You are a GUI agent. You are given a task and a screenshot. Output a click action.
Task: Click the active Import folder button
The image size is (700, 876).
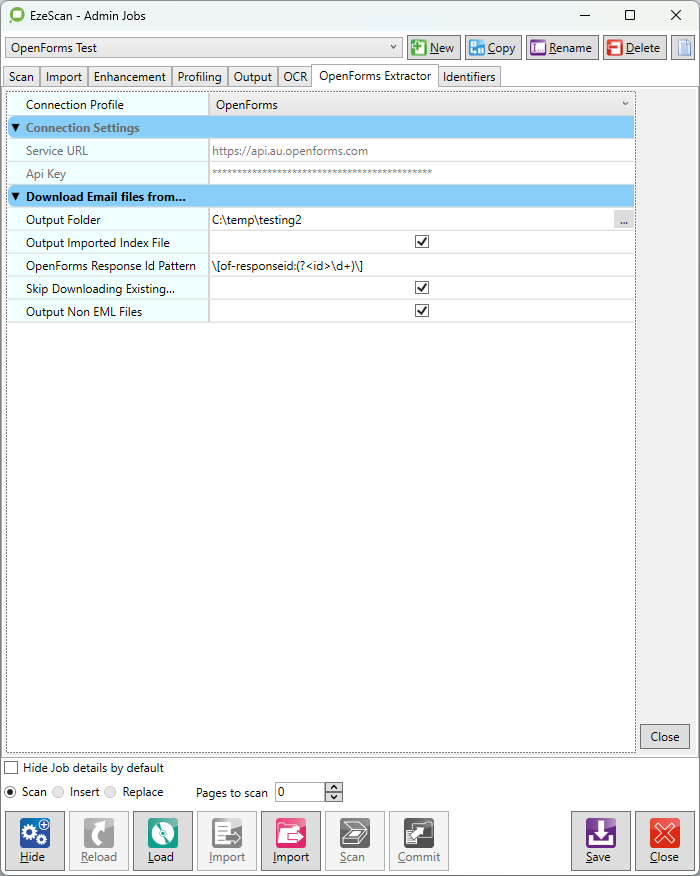(290, 840)
